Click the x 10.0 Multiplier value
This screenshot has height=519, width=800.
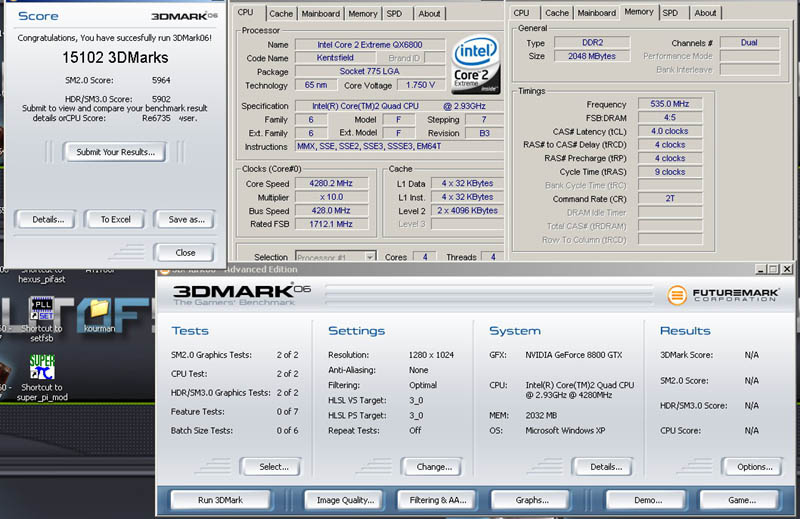click(x=331, y=197)
